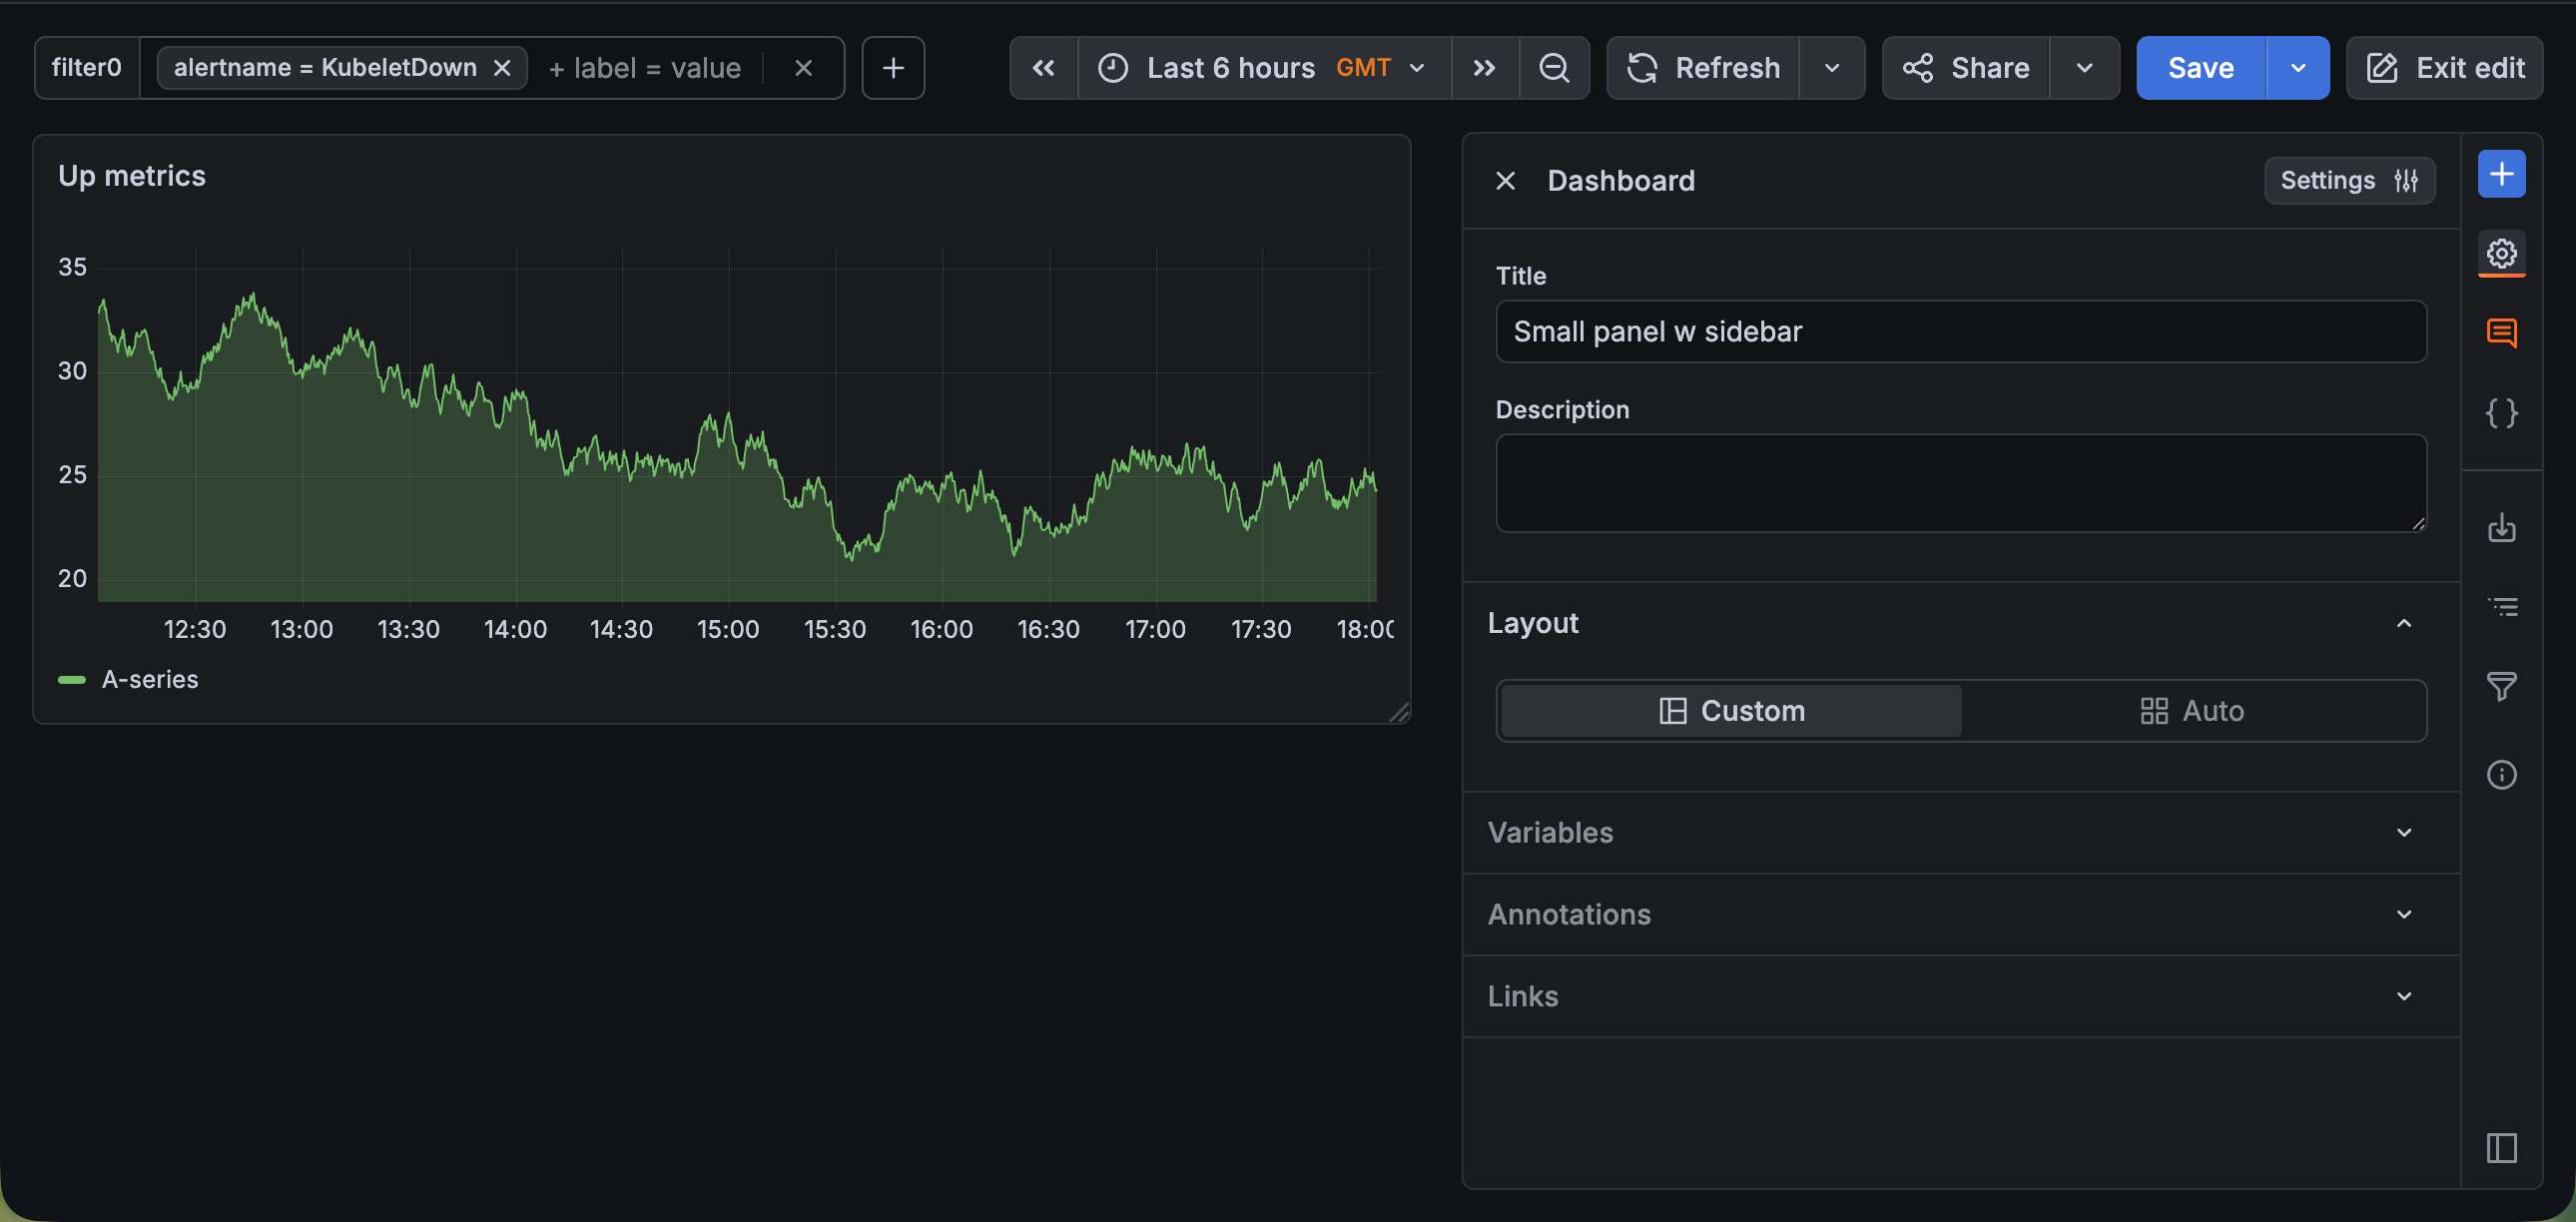Click the Title field showing Small panel w sidebar
Screen dimensions: 2576x1222
click(1958, 331)
